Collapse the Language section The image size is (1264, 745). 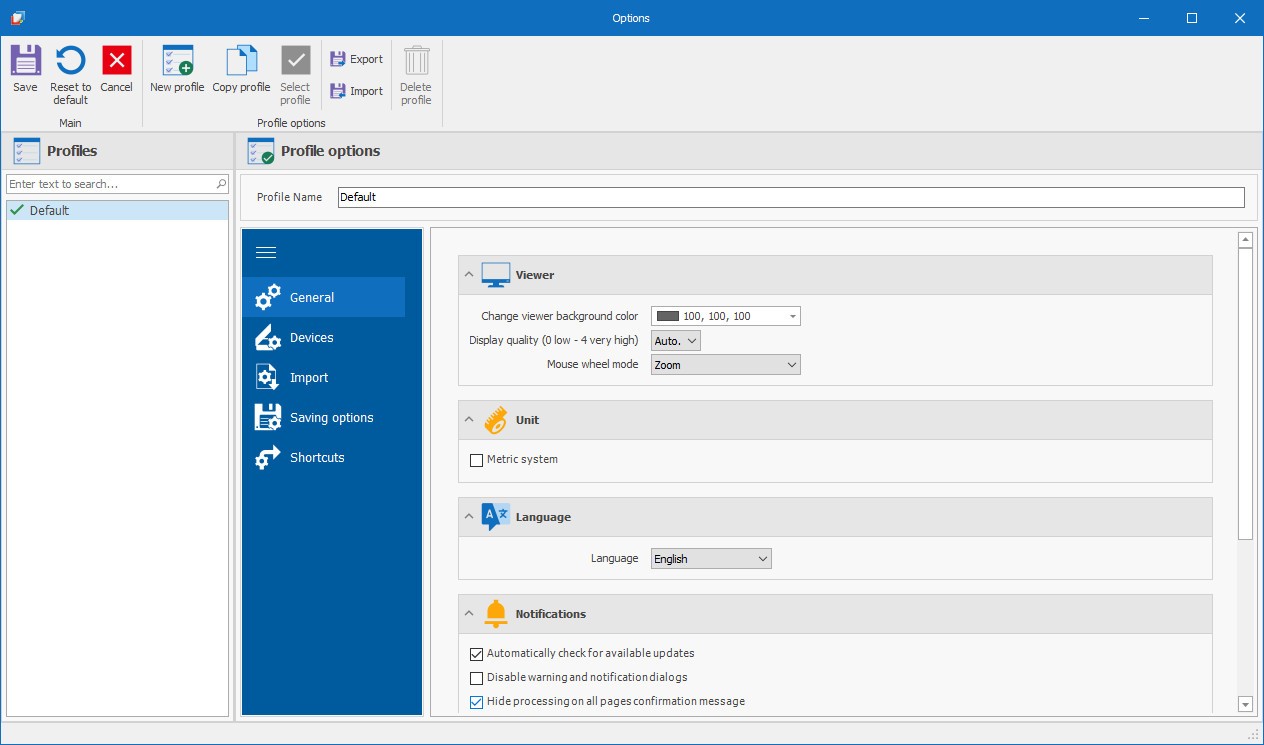pyautogui.click(x=469, y=517)
